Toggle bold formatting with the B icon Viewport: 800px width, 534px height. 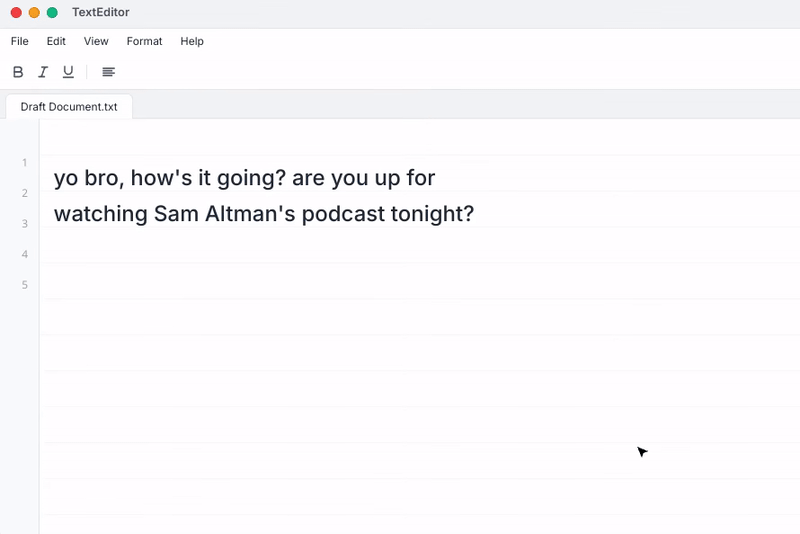coord(18,72)
